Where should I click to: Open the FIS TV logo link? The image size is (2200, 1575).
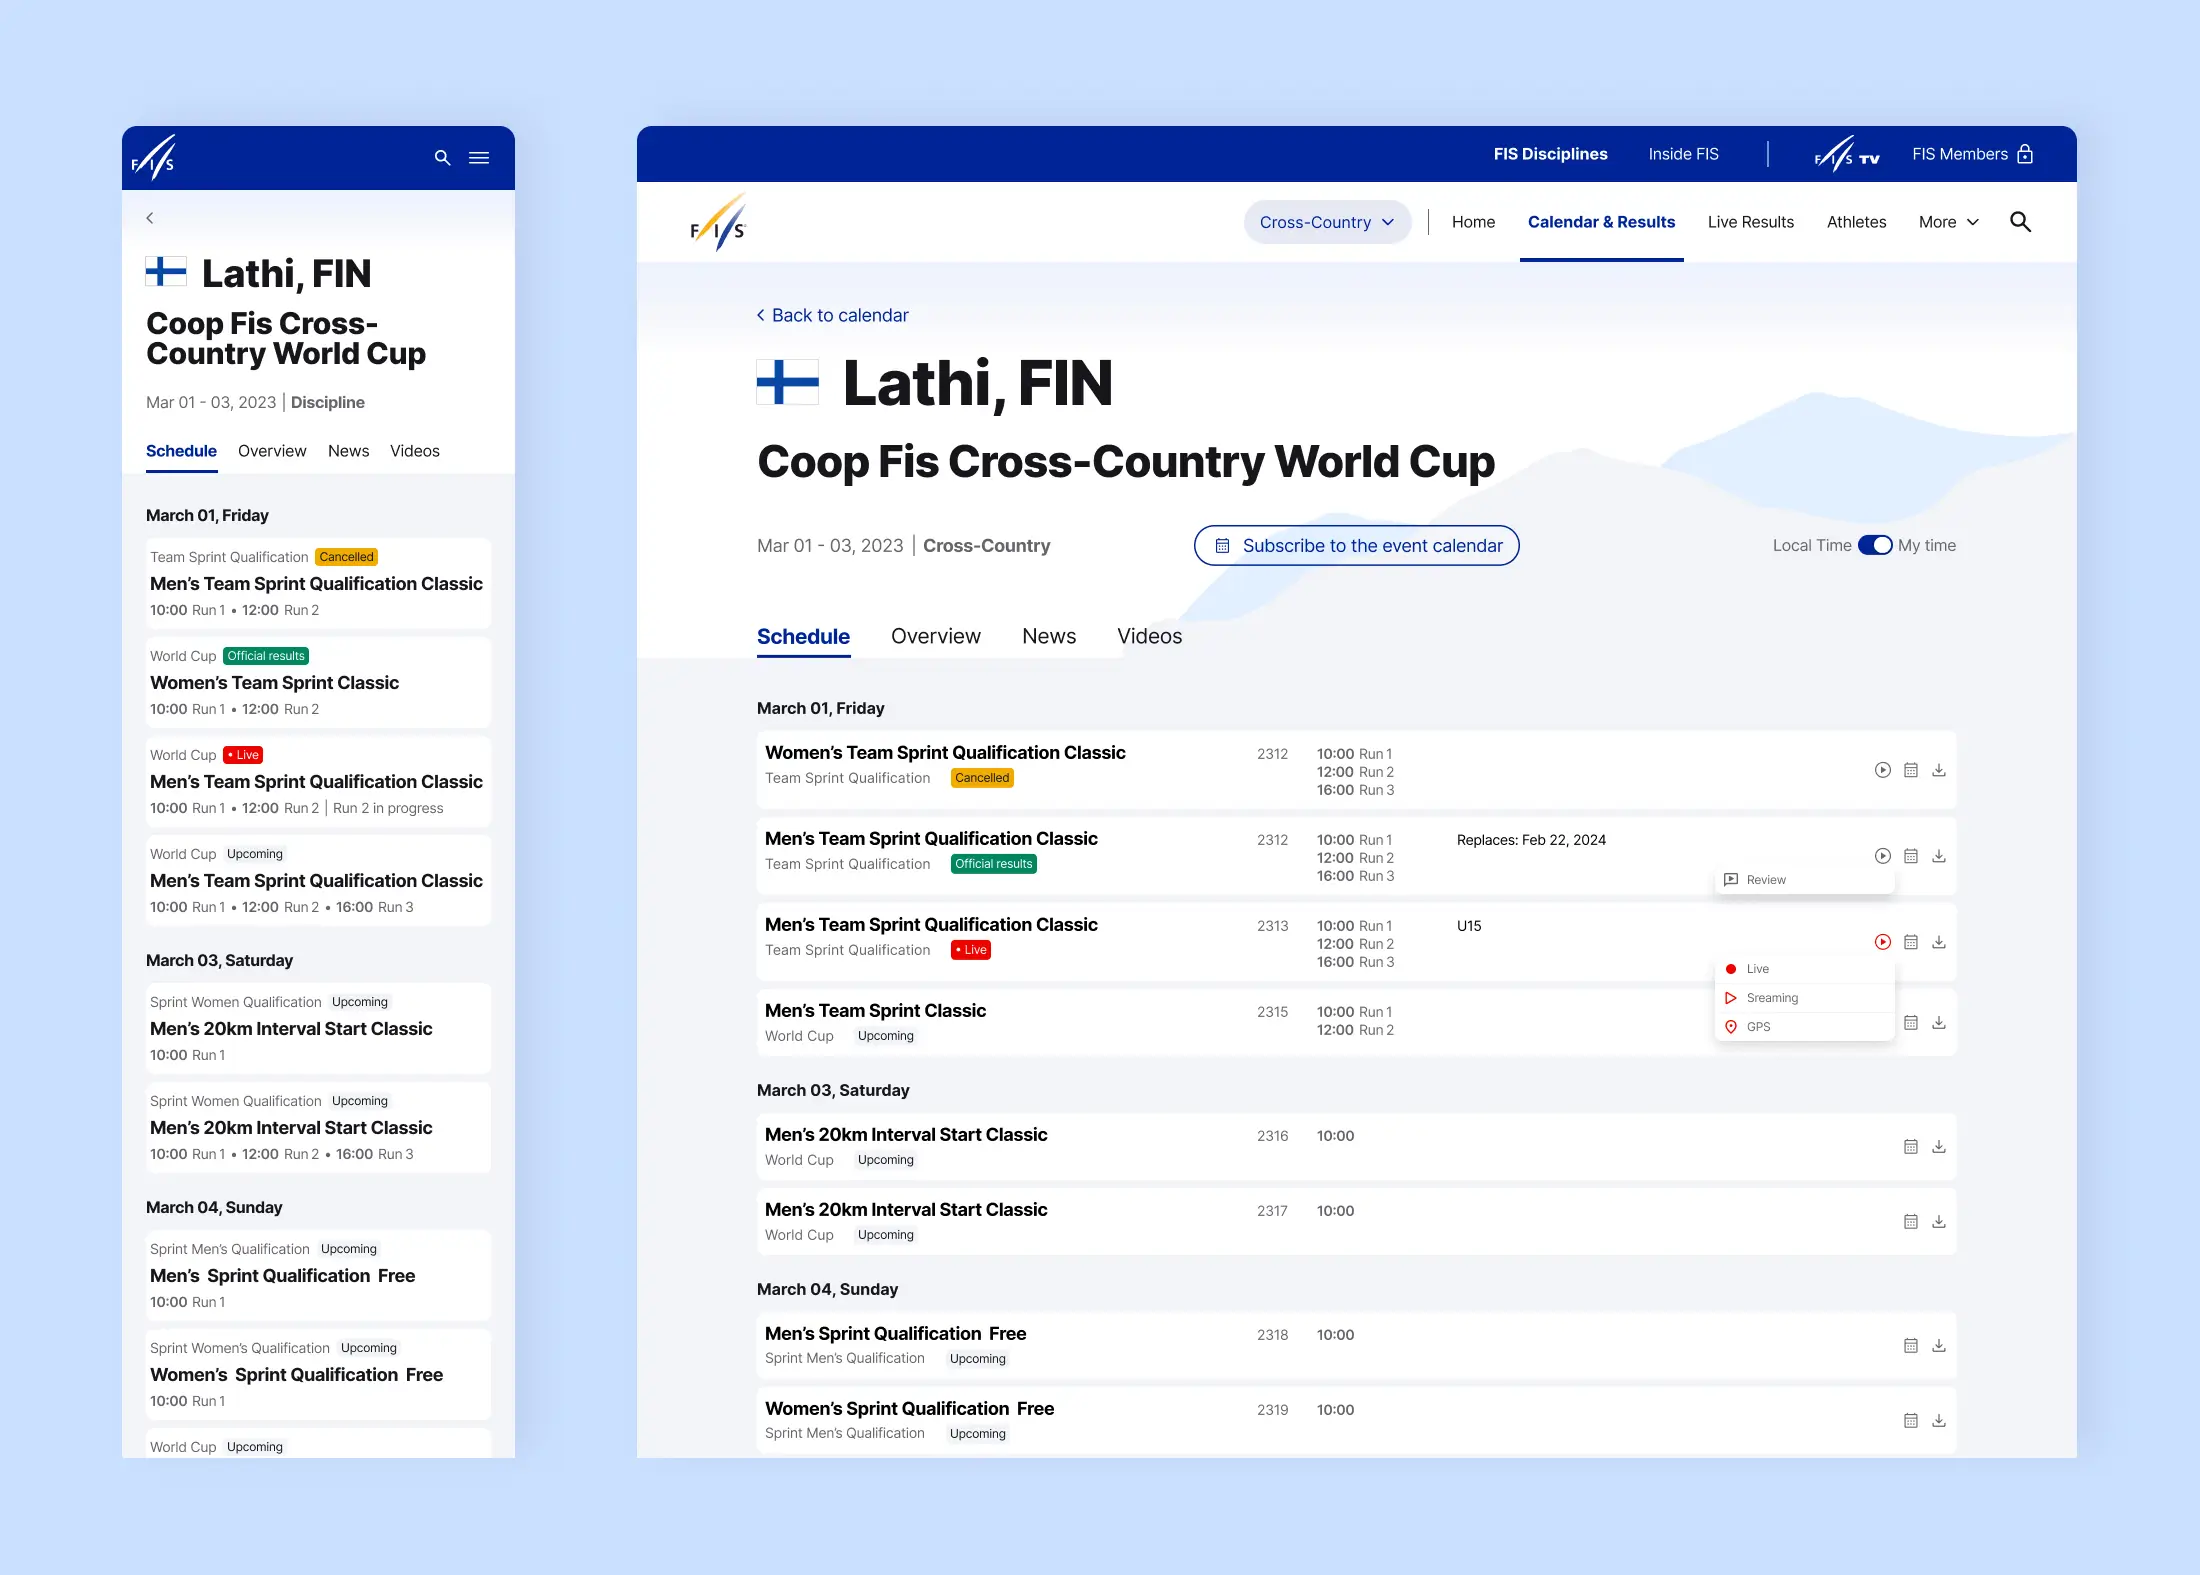click(1847, 155)
